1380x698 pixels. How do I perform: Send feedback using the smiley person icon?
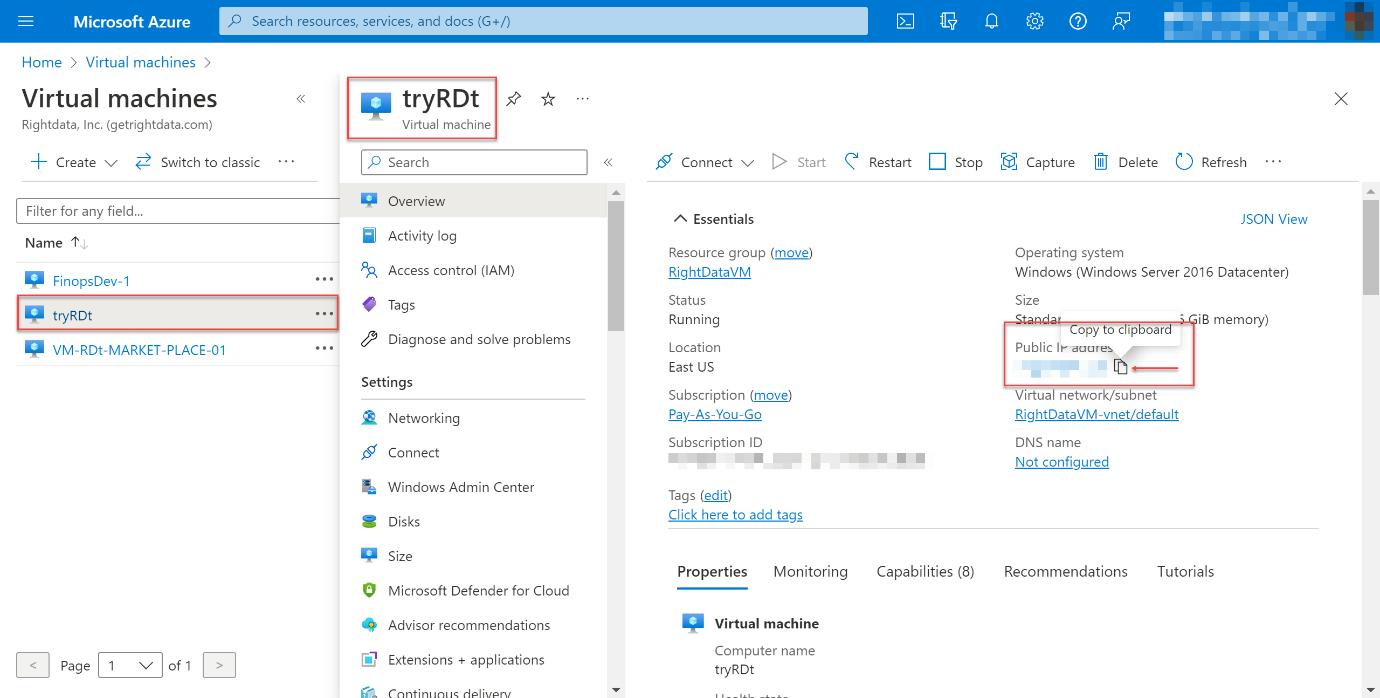click(x=1121, y=21)
